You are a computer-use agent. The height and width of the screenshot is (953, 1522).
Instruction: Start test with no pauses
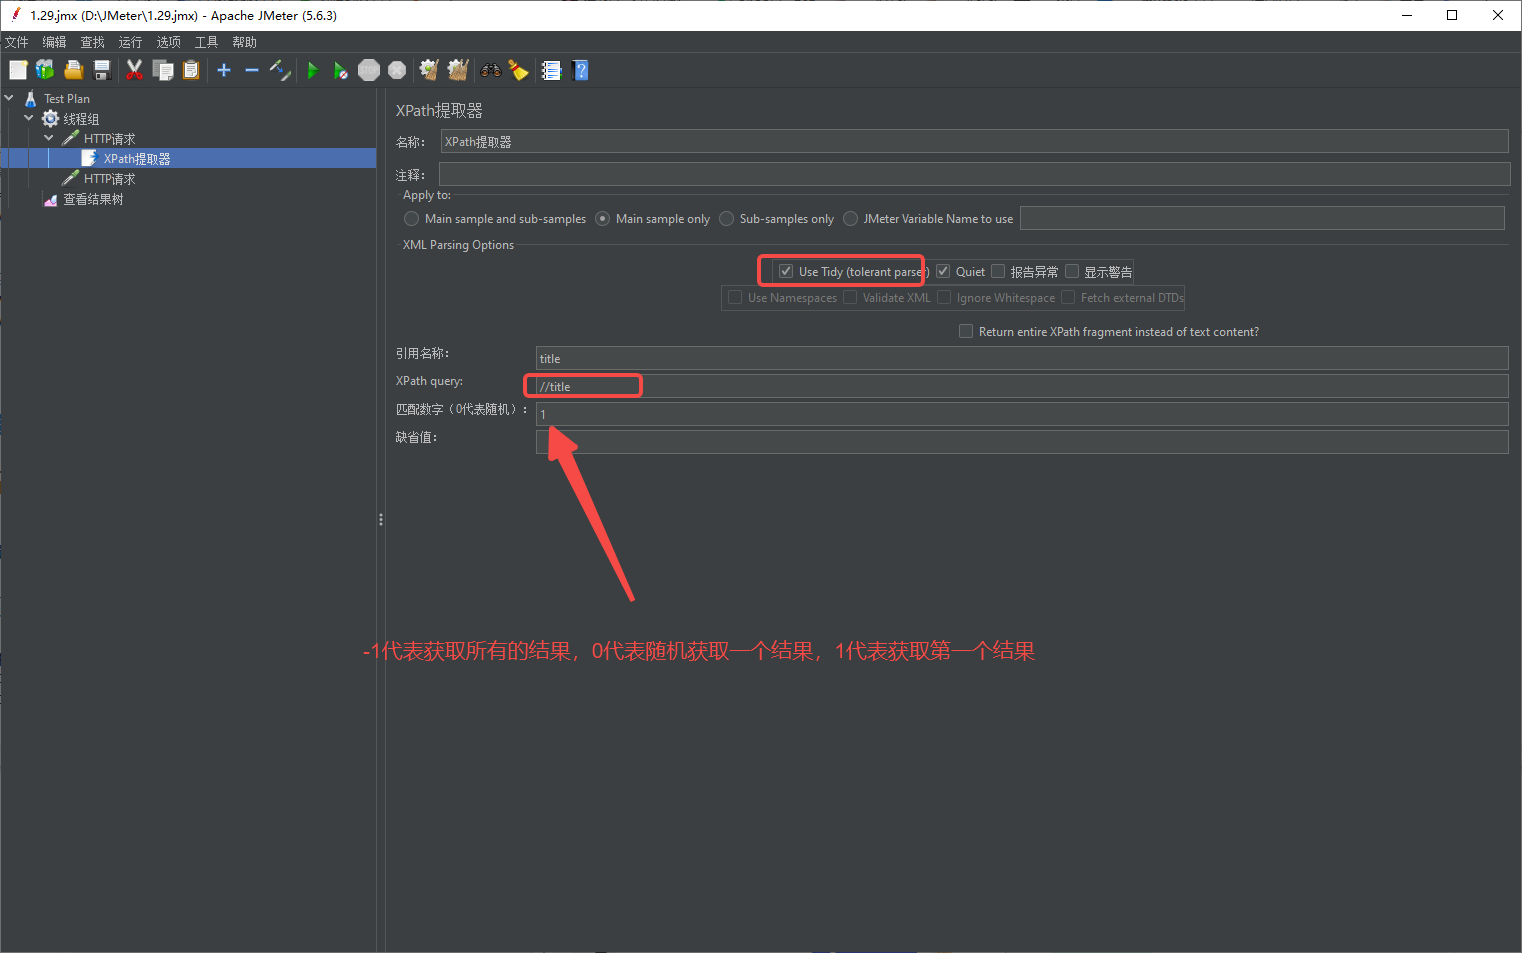[x=341, y=70]
